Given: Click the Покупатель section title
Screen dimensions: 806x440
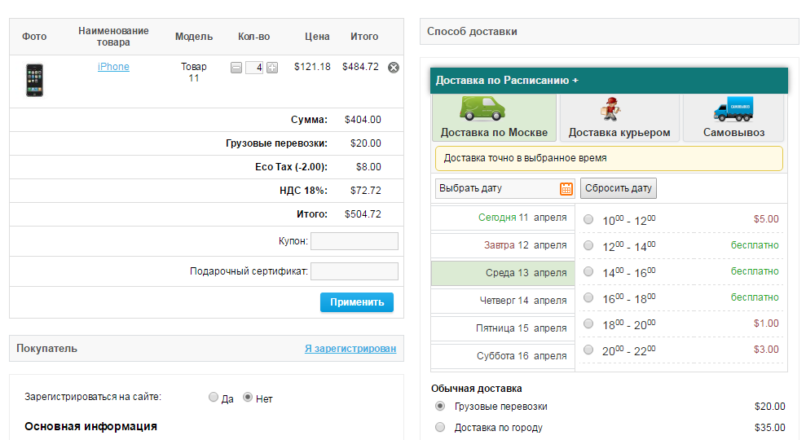Looking at the screenshot, I should click(x=47, y=349).
